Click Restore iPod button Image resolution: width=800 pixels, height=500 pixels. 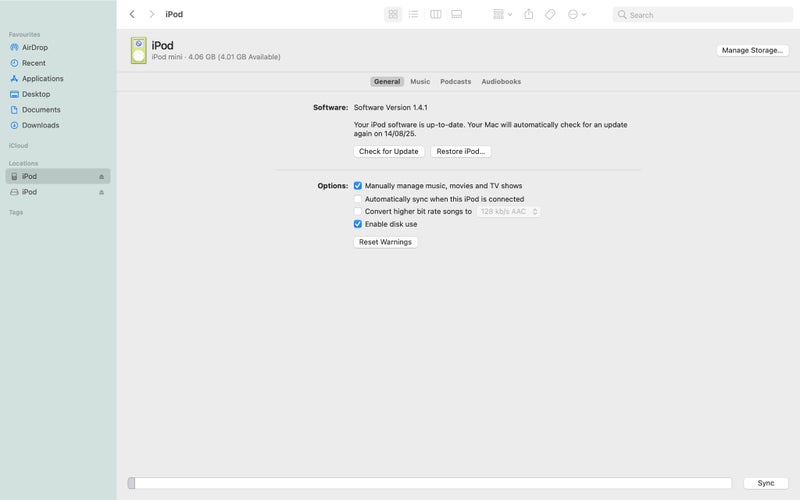pyautogui.click(x=461, y=152)
